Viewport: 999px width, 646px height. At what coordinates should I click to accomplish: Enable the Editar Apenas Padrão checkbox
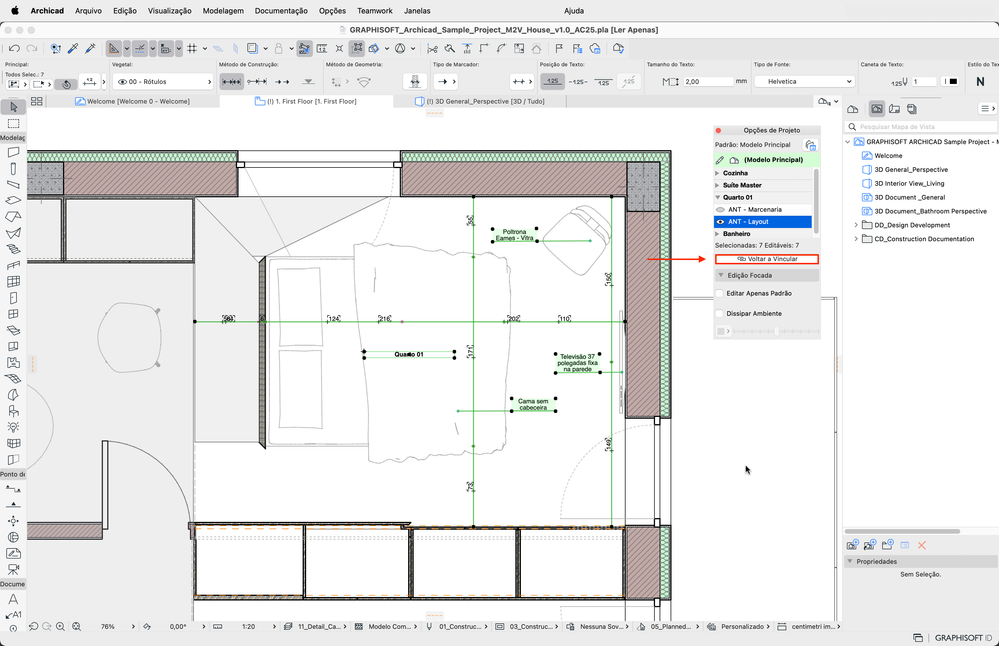tap(720, 294)
